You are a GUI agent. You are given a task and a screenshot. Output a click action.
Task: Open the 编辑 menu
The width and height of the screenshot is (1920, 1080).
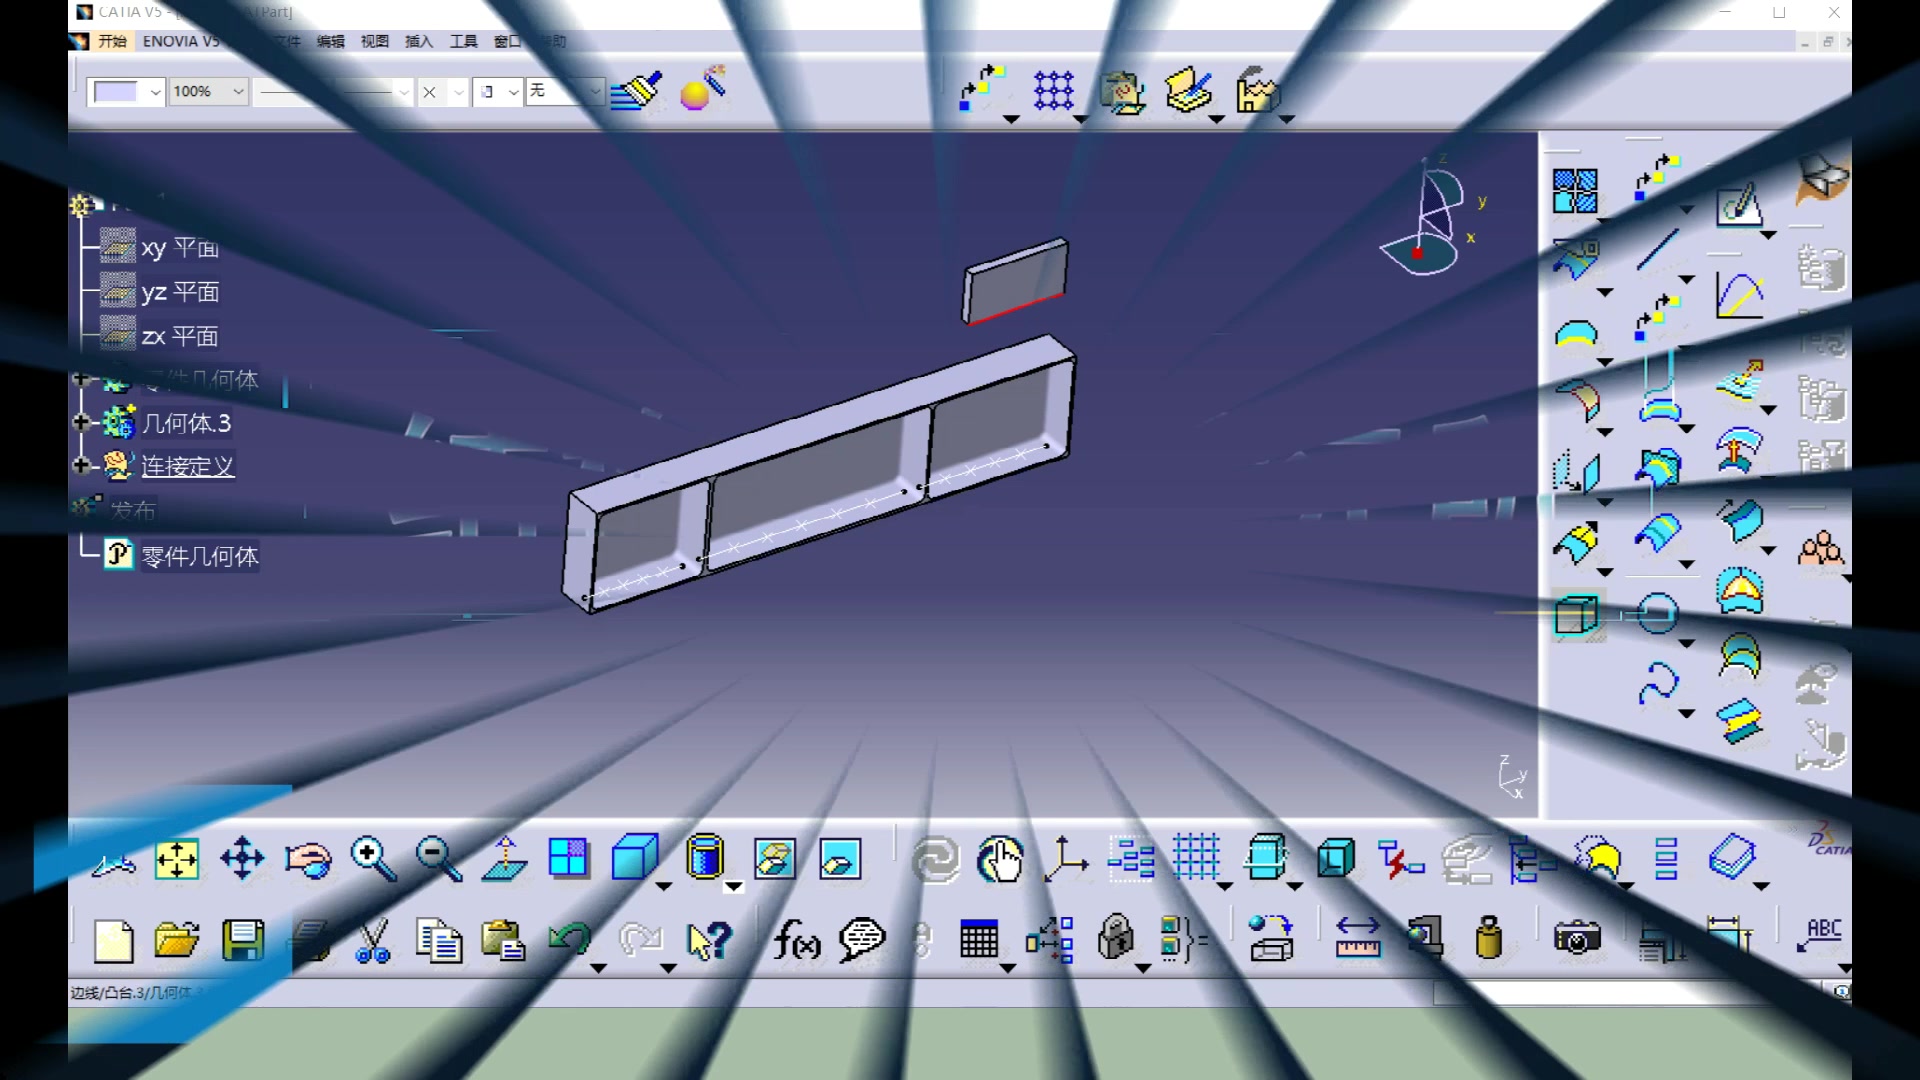pyautogui.click(x=330, y=41)
